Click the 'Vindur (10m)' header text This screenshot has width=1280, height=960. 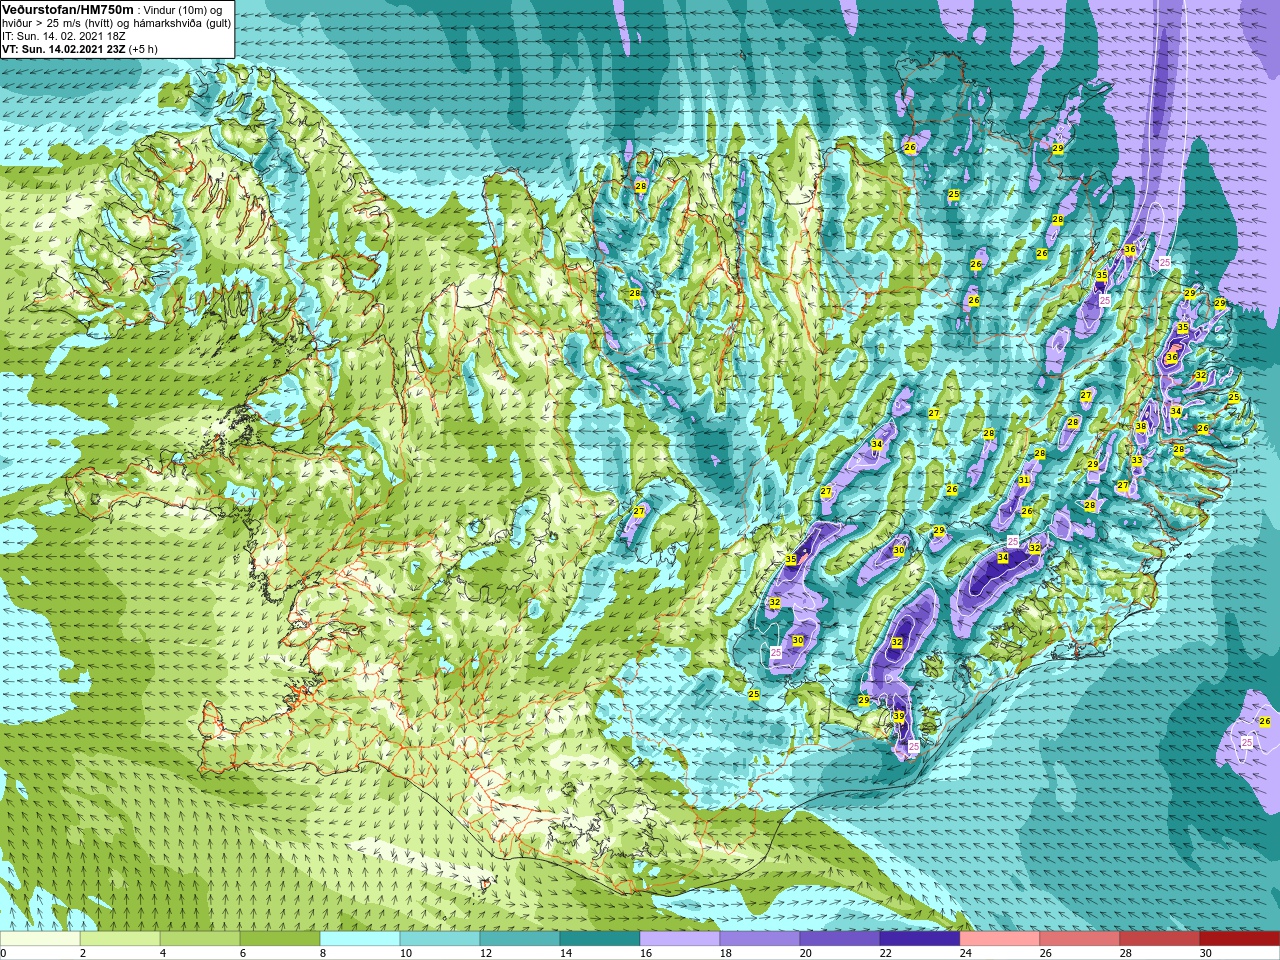click(x=177, y=10)
